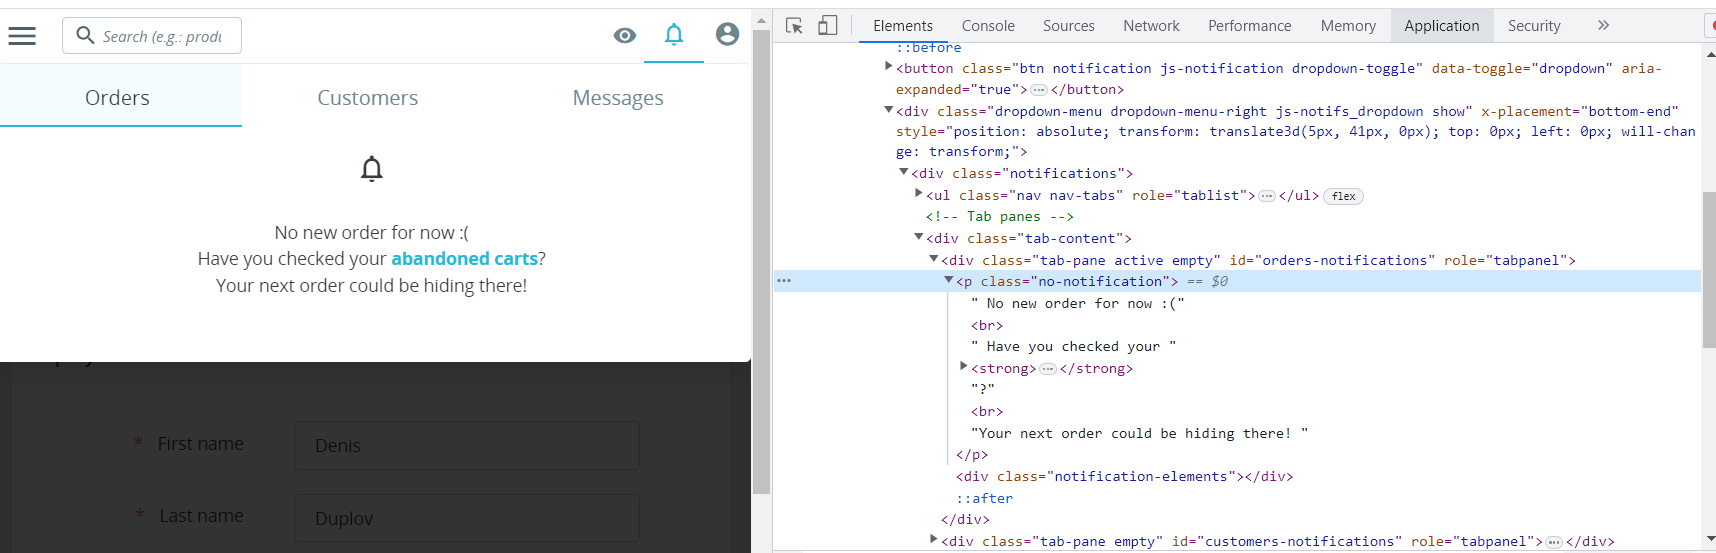Follow the abandoned carts link

tap(464, 259)
